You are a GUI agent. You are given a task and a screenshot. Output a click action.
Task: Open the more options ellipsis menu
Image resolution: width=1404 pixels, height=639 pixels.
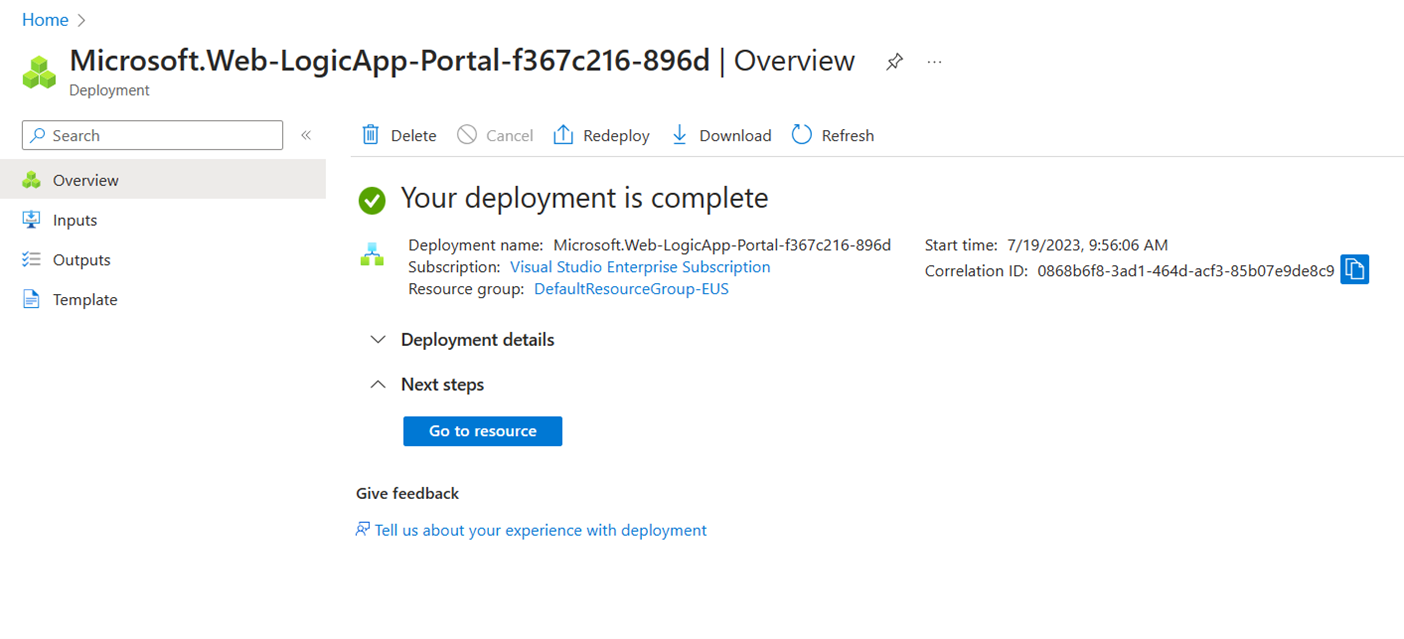(934, 62)
